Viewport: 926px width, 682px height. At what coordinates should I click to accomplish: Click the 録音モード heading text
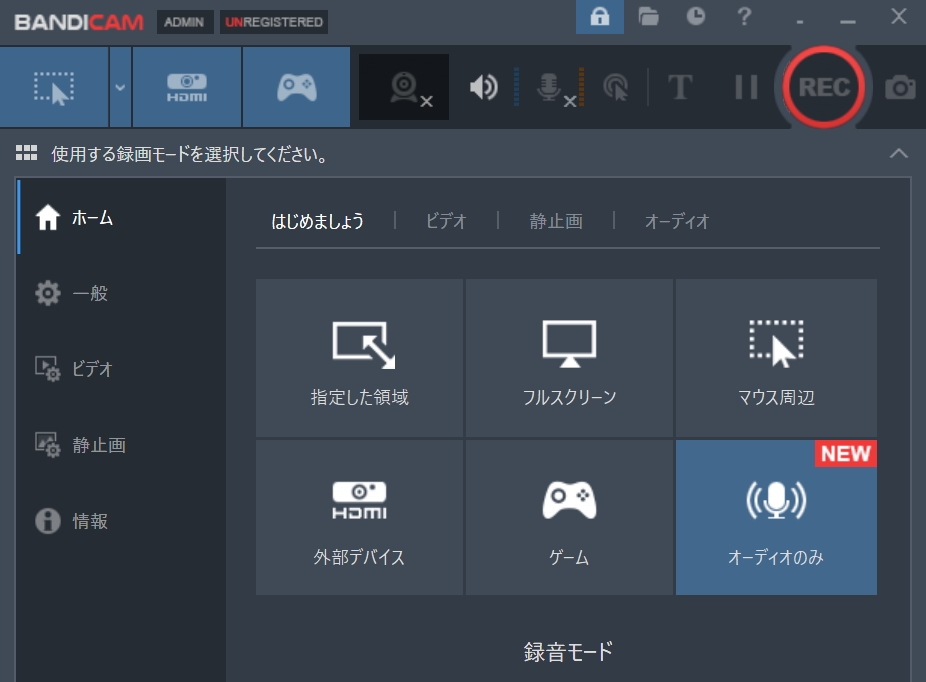click(x=568, y=652)
